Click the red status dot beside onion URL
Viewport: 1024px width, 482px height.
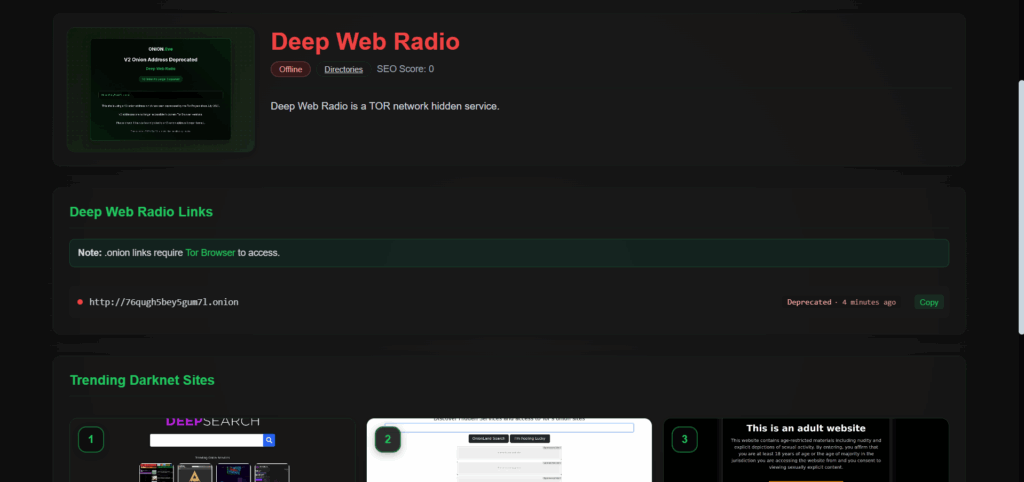tap(80, 302)
